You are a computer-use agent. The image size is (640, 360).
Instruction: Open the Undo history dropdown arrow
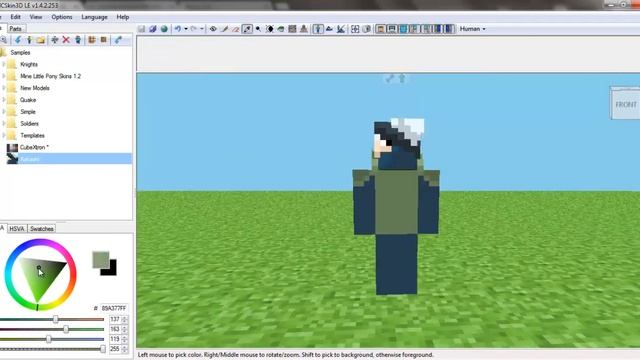pos(186,29)
